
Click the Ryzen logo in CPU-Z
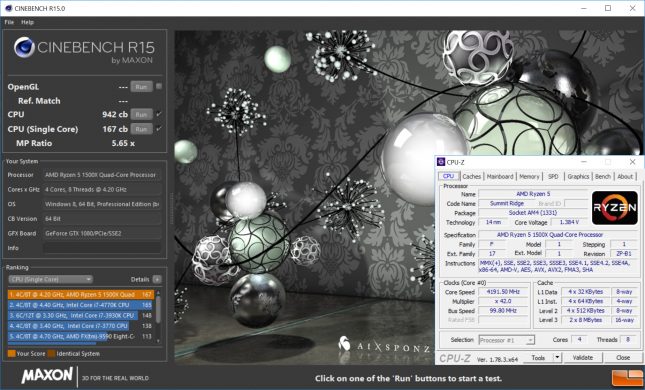pos(615,208)
